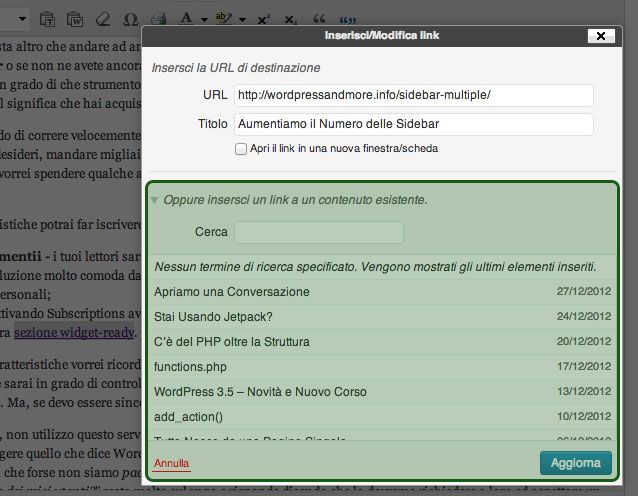The width and height of the screenshot is (638, 496).
Task: Click the text color A icon
Action: click(x=187, y=18)
